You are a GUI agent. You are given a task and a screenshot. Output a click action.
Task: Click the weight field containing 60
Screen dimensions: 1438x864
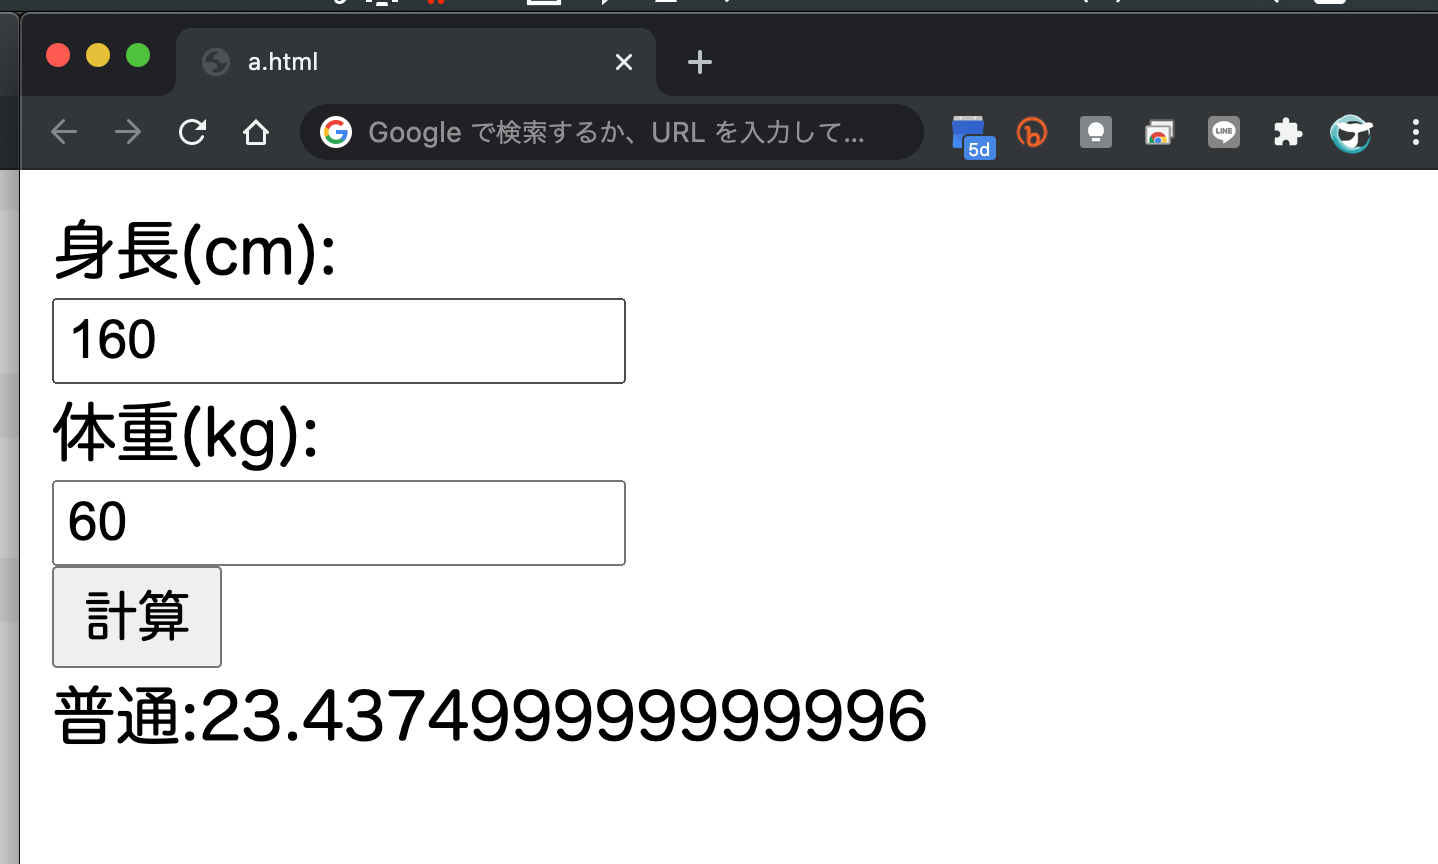(339, 523)
